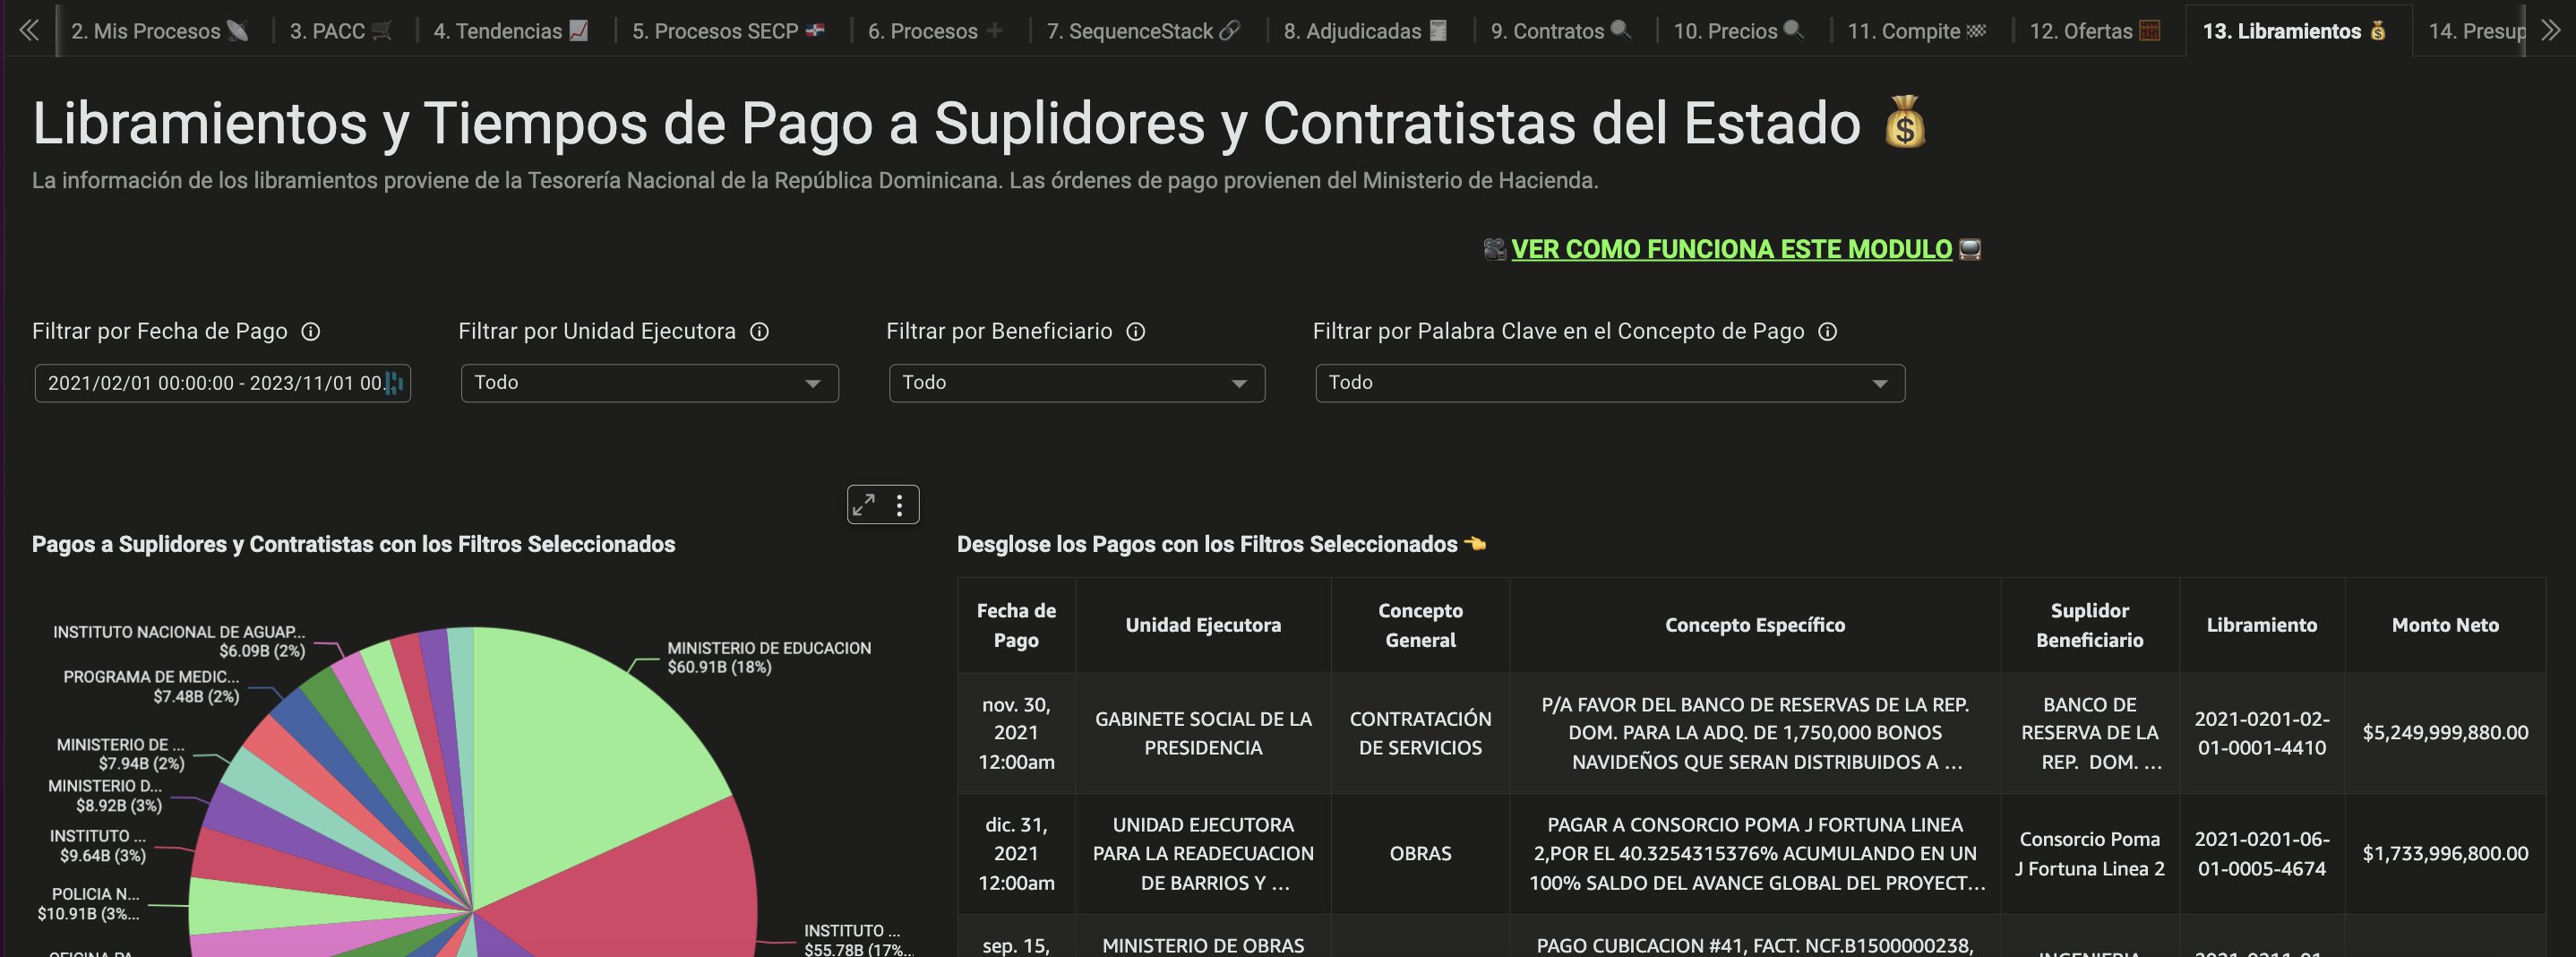Click libramiento 2021-0201-02-01-0001-4410 cell

[x=2262, y=733]
